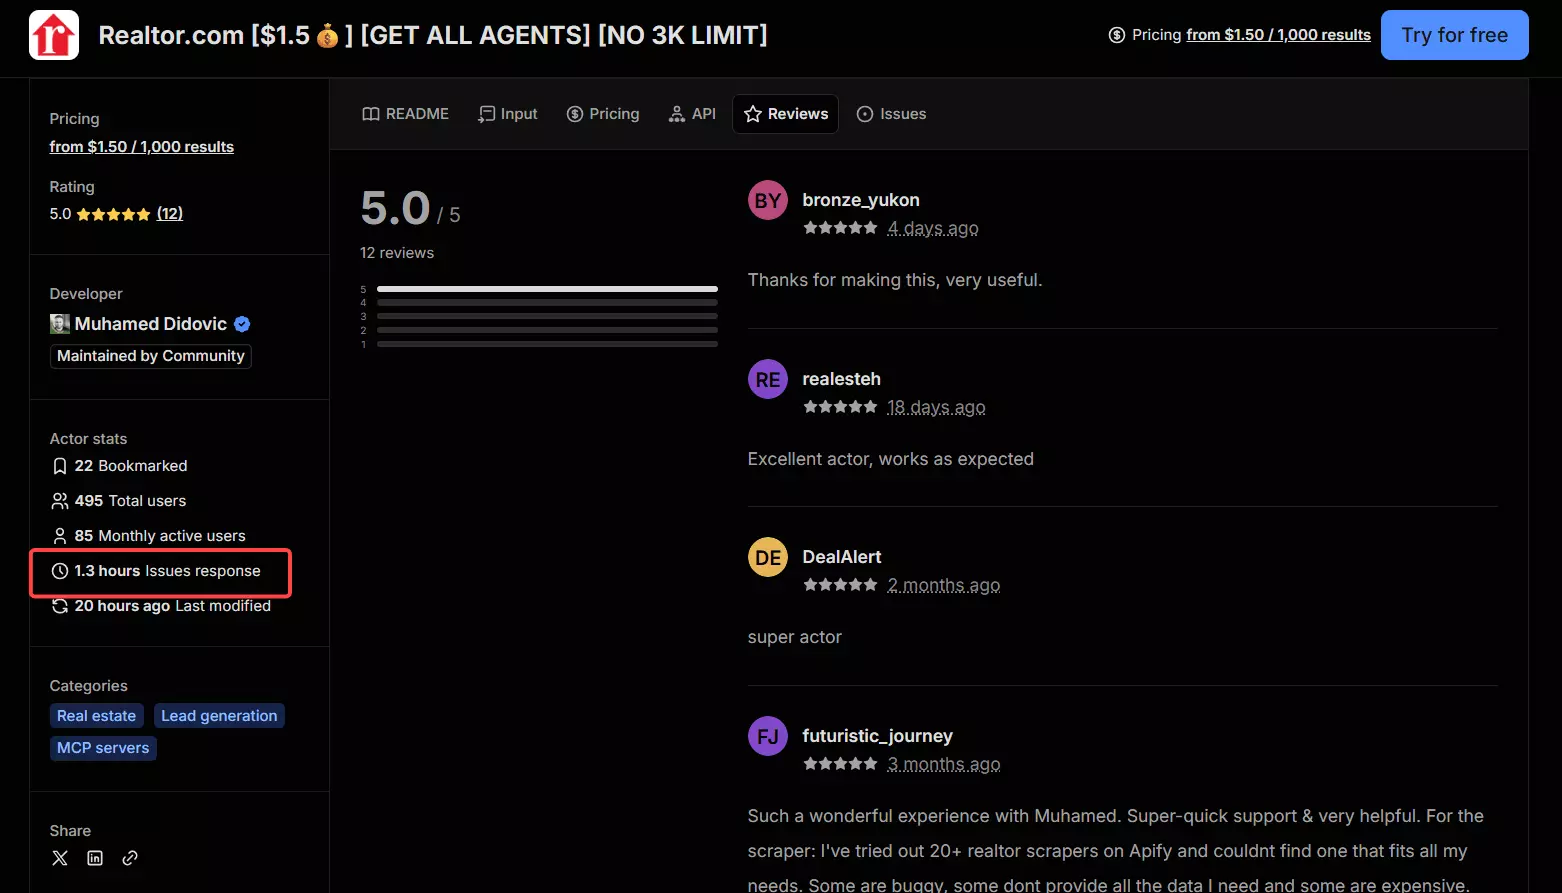
Task: Click the 3 months ago review timestamp
Action: pyautogui.click(x=944, y=764)
